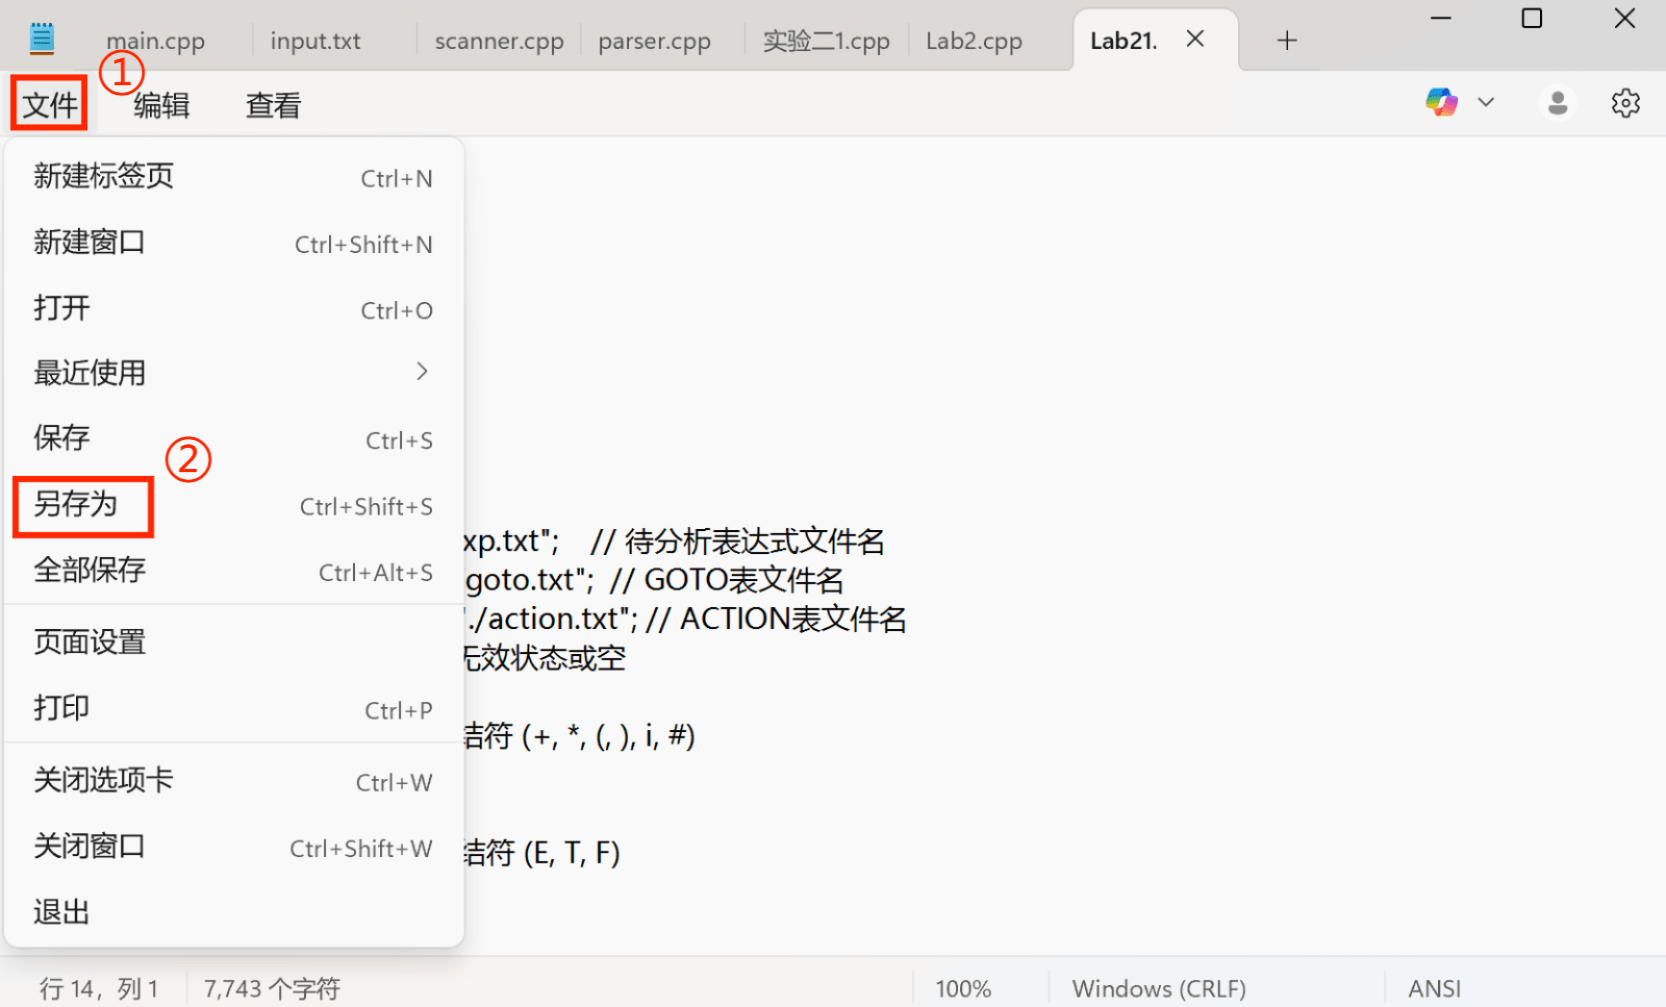This screenshot has width=1666, height=1007.
Task: Select 退出 to exit Notepad
Action: 61,911
